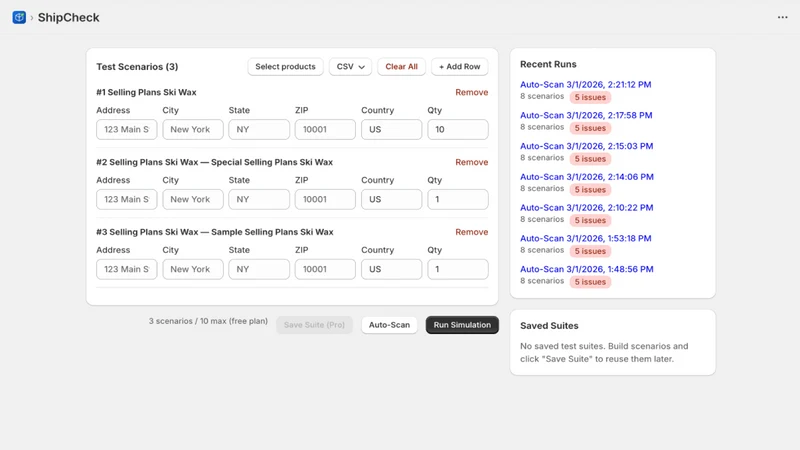Click the Run Simulation button

tap(462, 325)
